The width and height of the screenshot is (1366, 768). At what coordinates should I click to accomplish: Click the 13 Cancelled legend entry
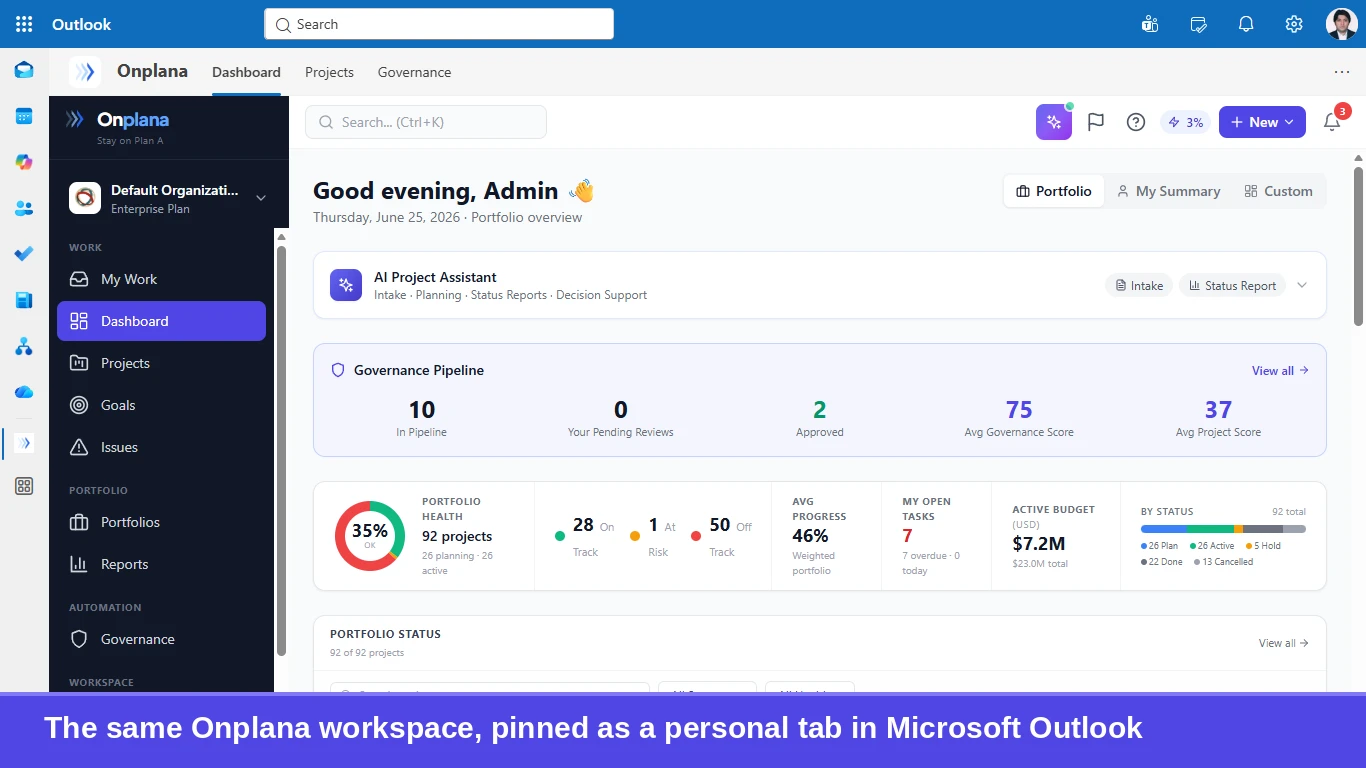(1223, 562)
